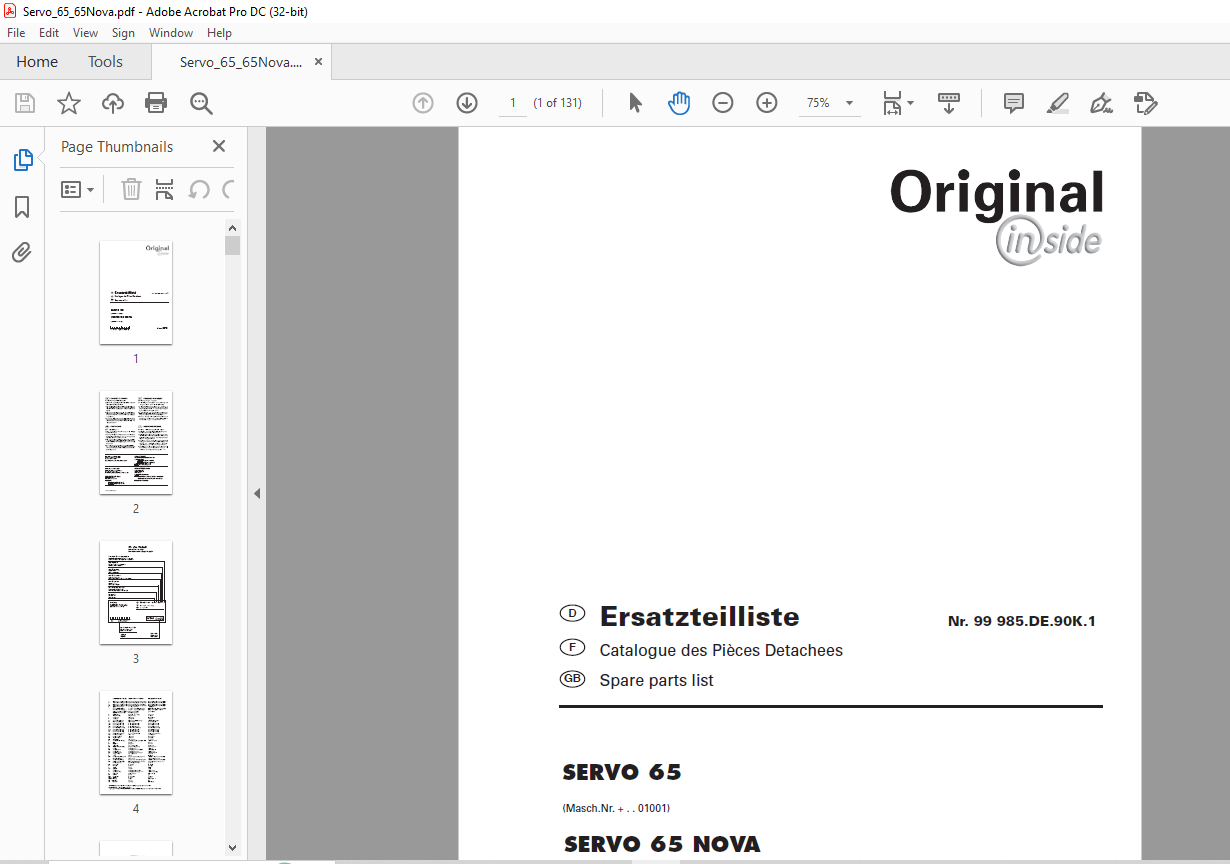Go to previous page arrow
This screenshot has height=864, width=1230.
[x=423, y=103]
